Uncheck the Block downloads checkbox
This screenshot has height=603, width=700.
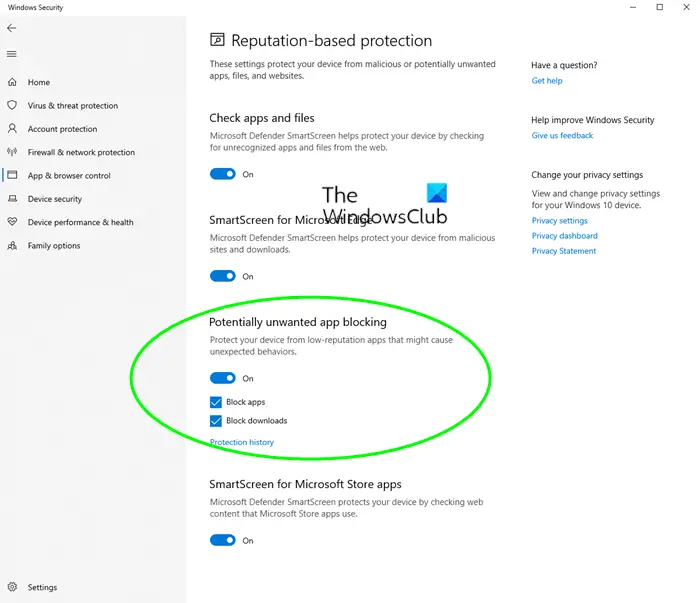216,421
